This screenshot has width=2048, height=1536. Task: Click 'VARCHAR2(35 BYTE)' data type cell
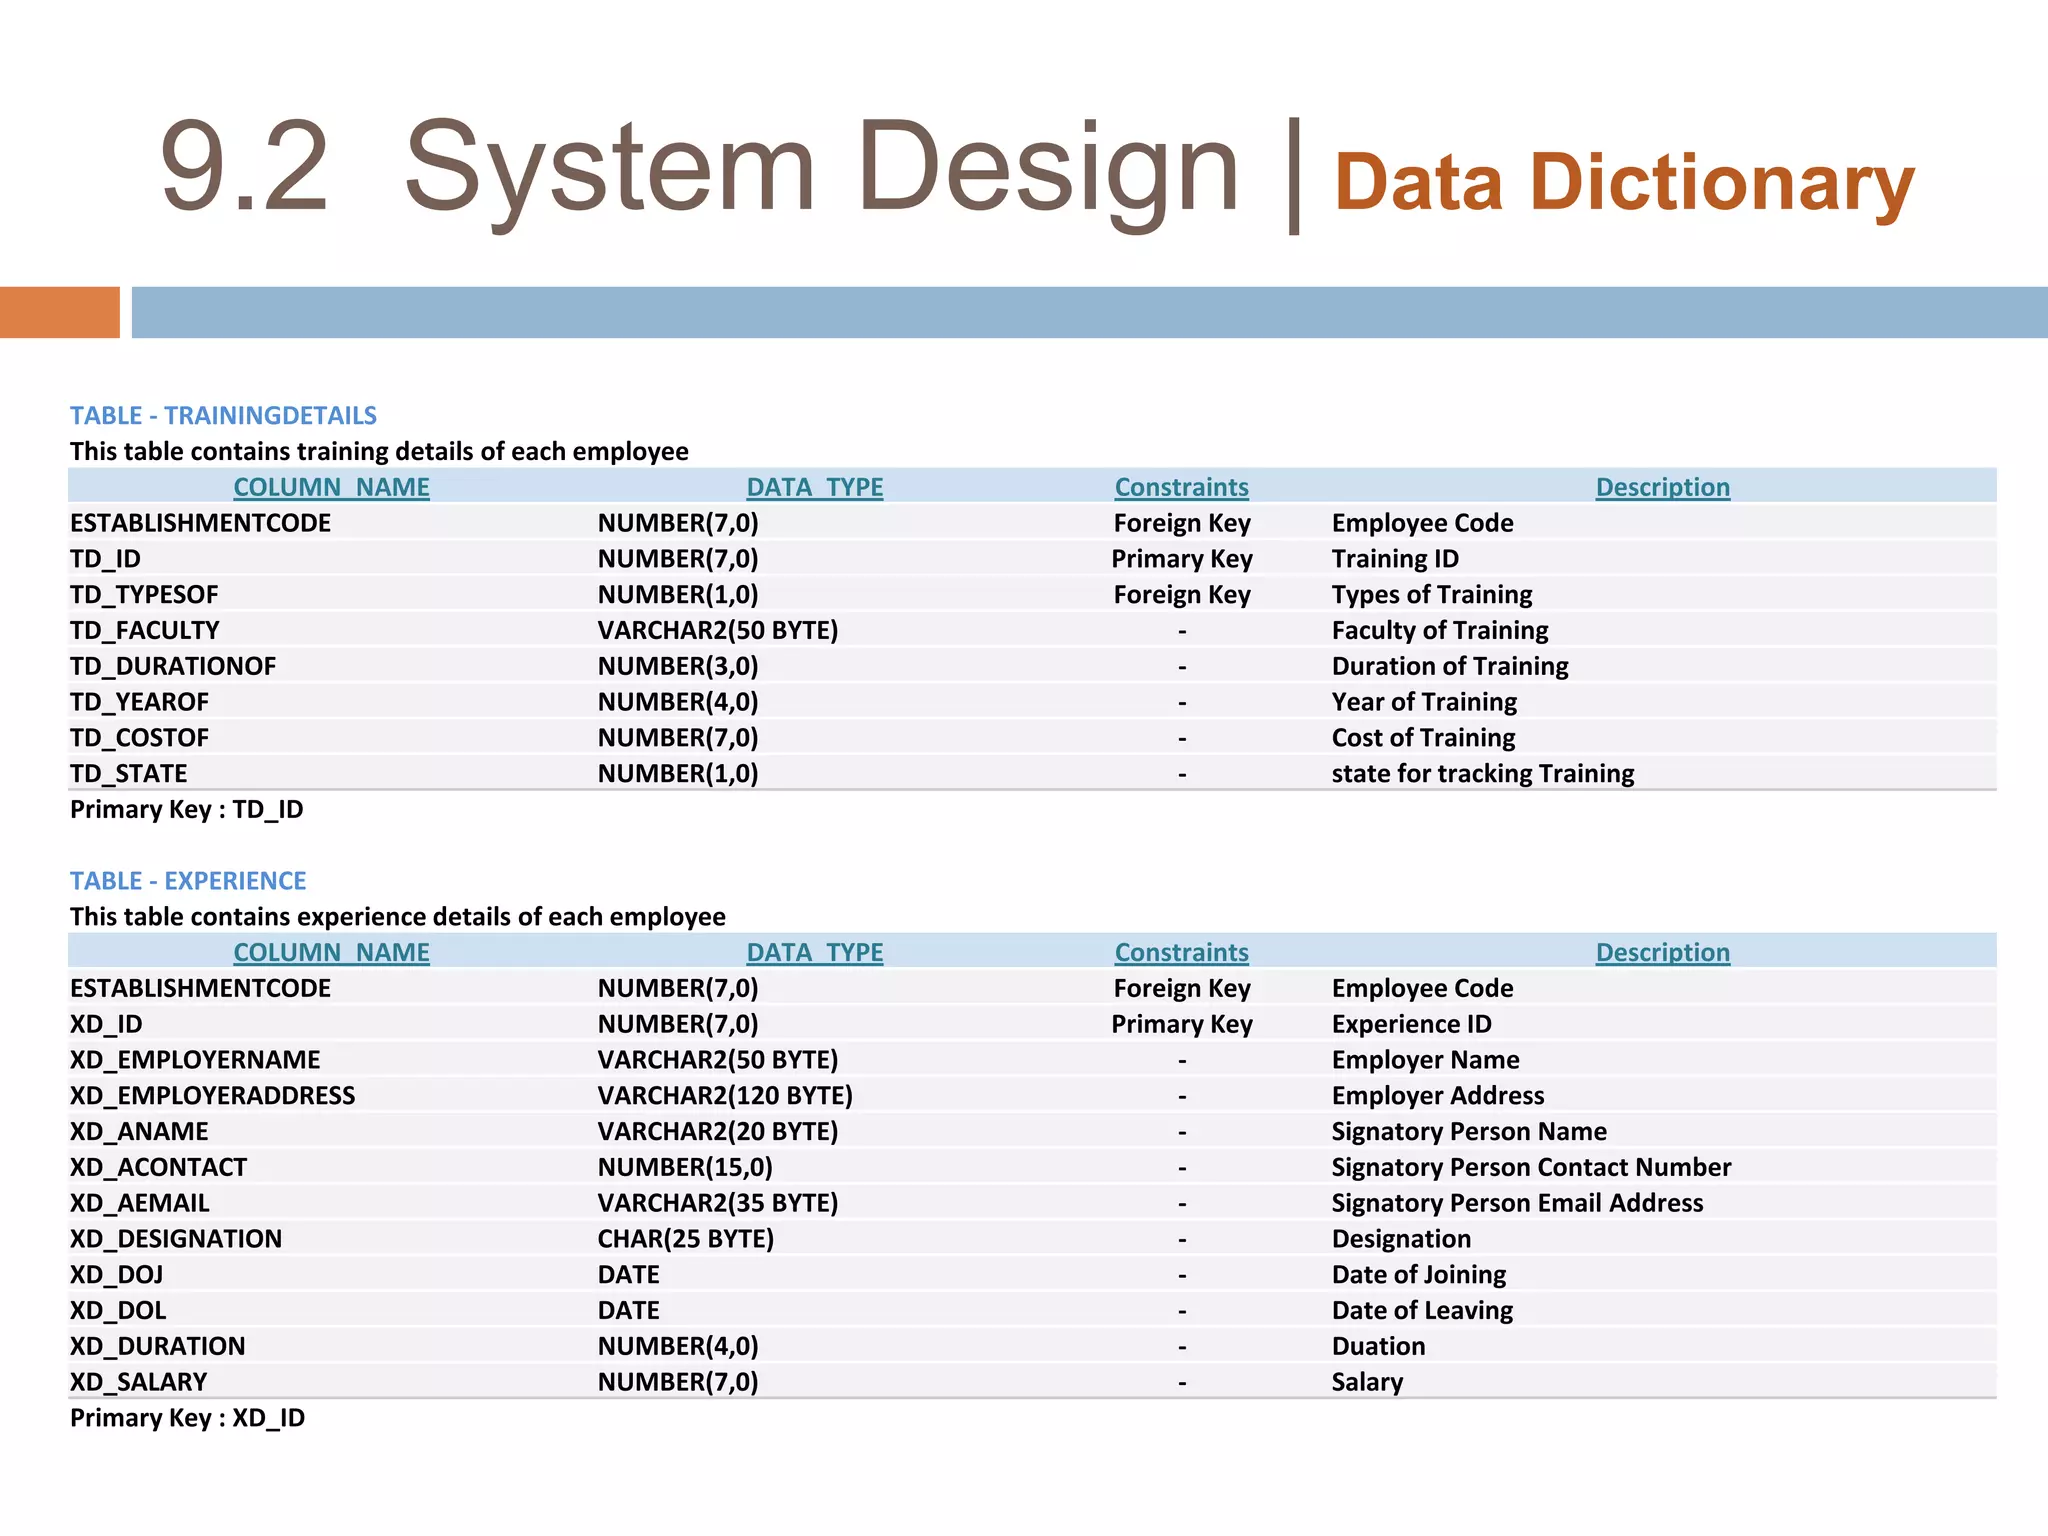click(x=718, y=1203)
